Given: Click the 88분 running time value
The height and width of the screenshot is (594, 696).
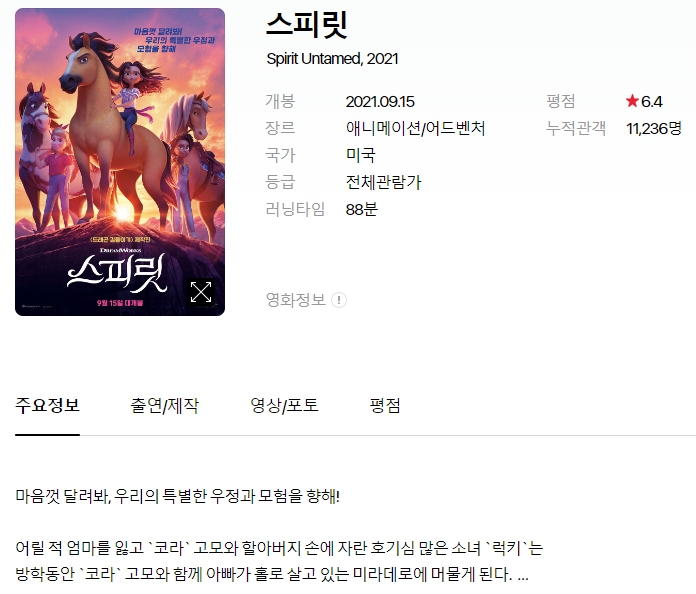Looking at the screenshot, I should coord(362,210).
